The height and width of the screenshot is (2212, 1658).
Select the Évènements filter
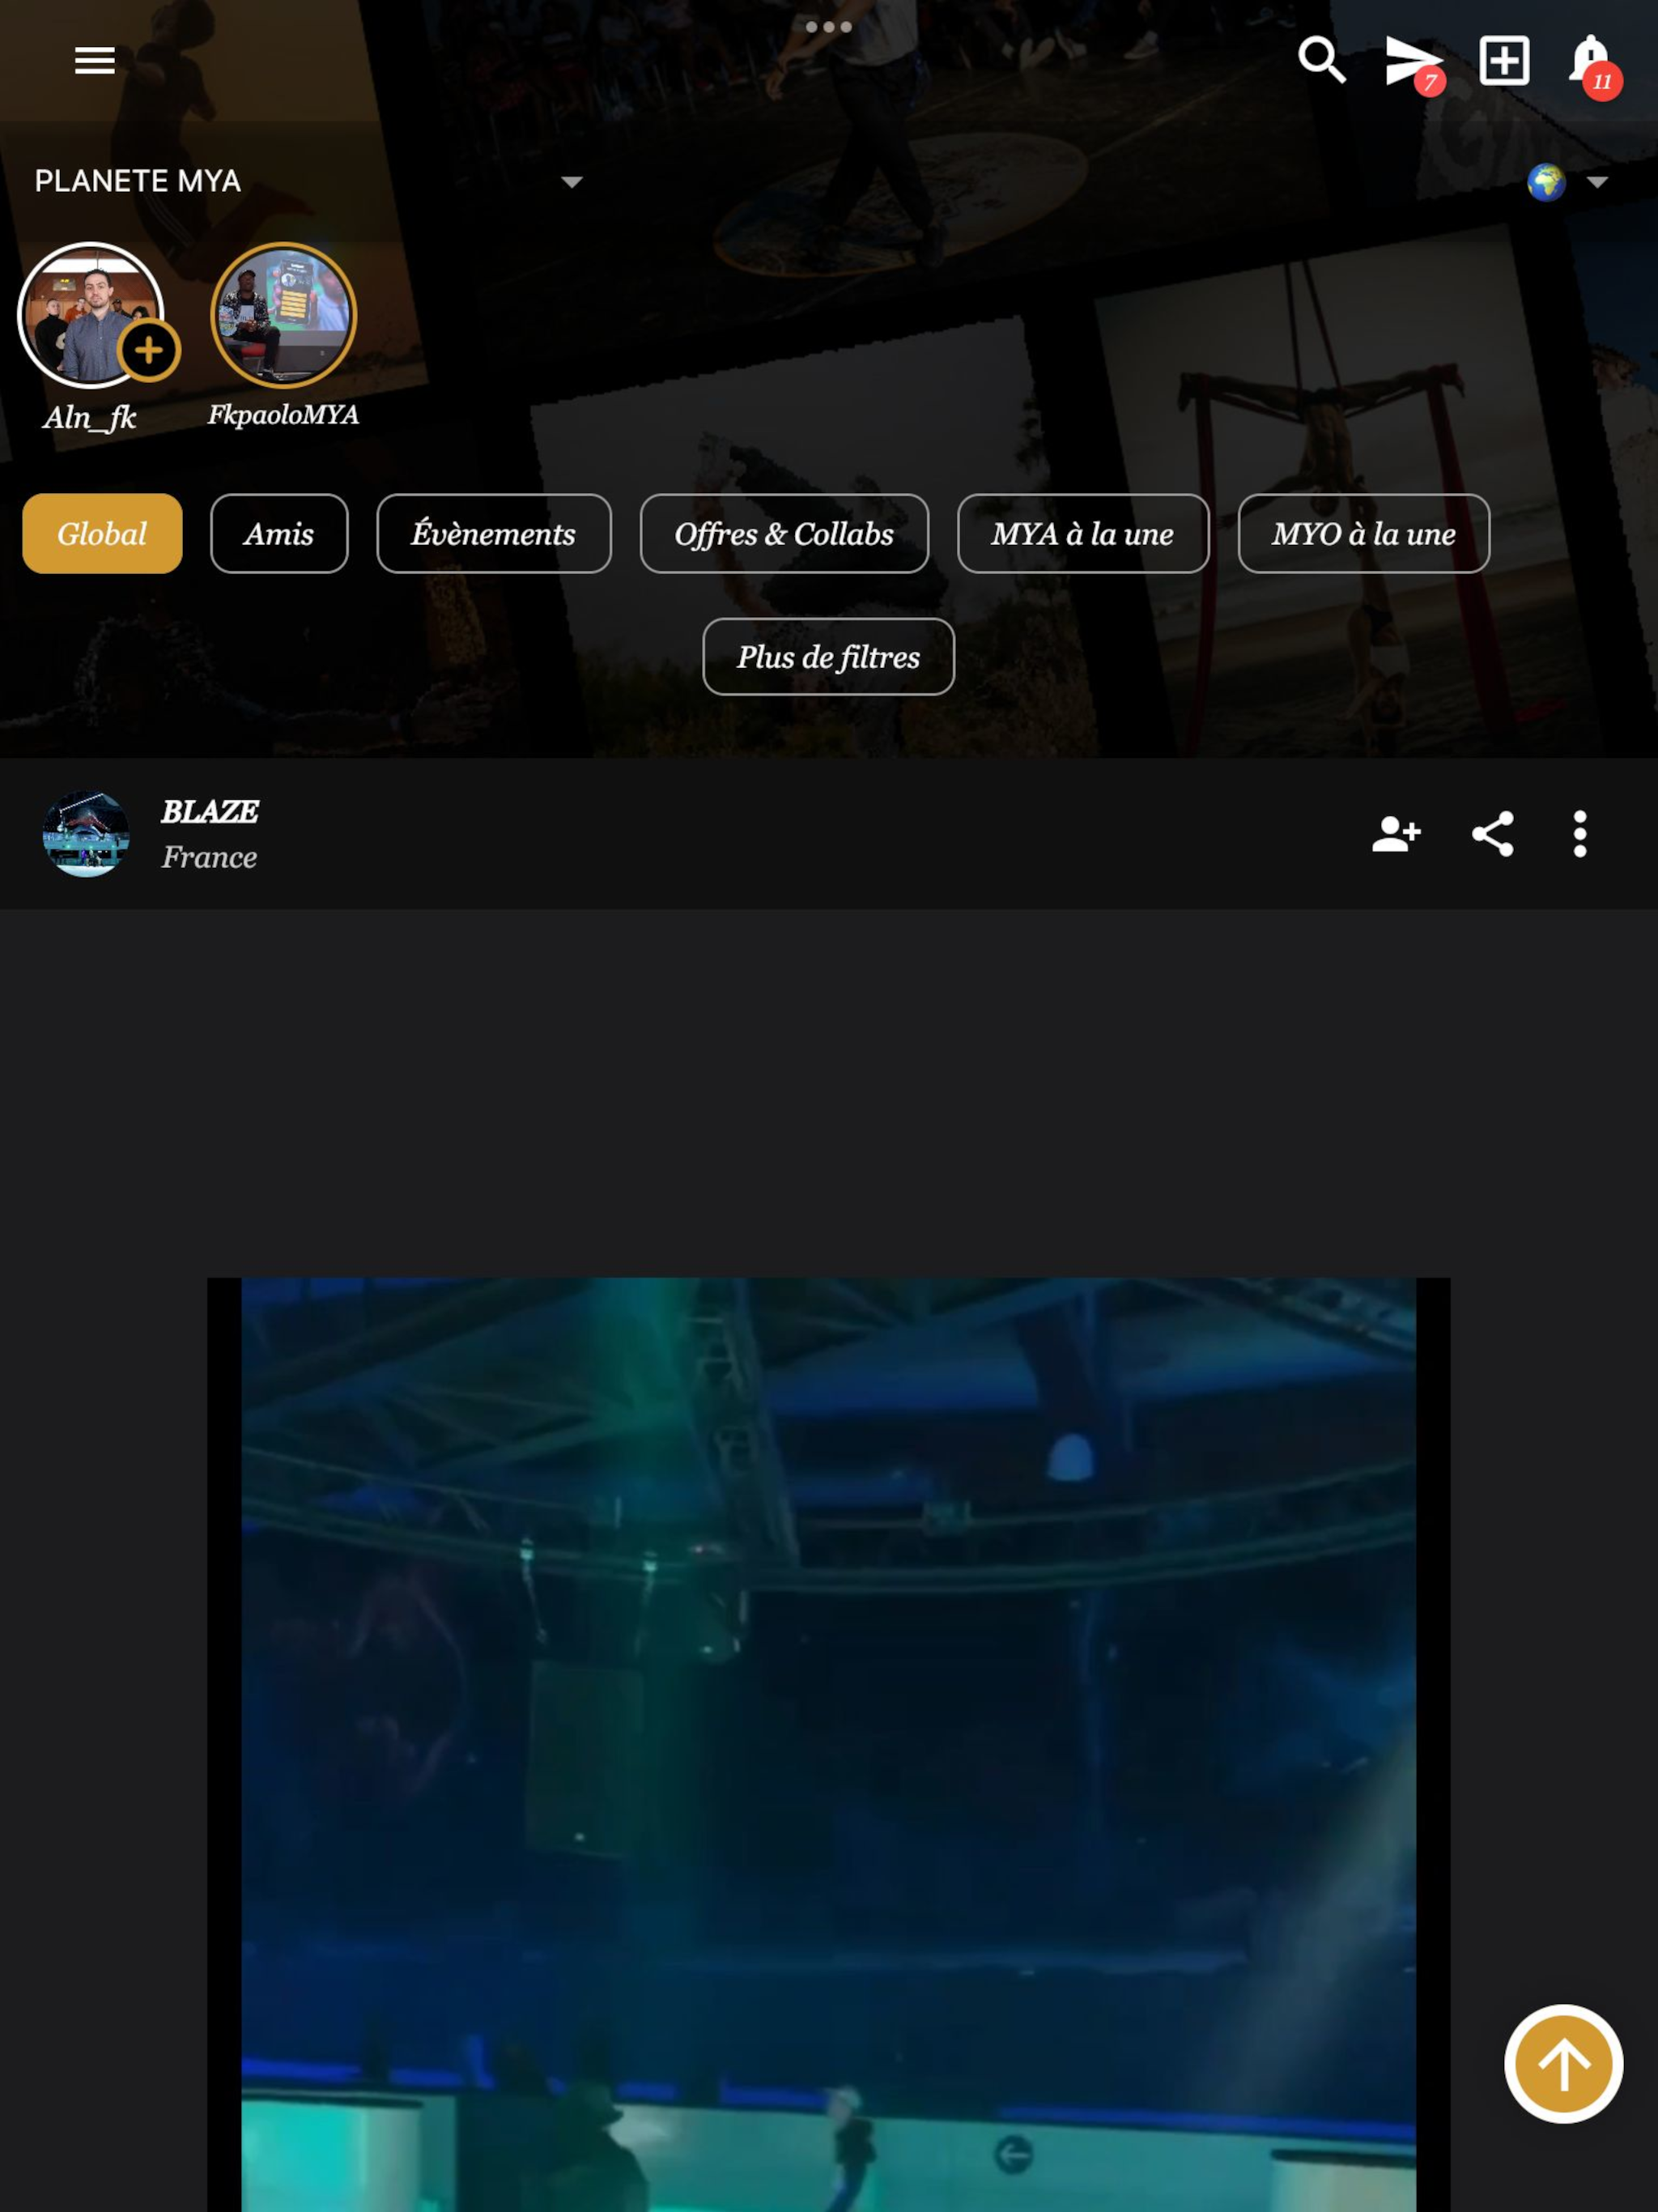[x=493, y=534]
